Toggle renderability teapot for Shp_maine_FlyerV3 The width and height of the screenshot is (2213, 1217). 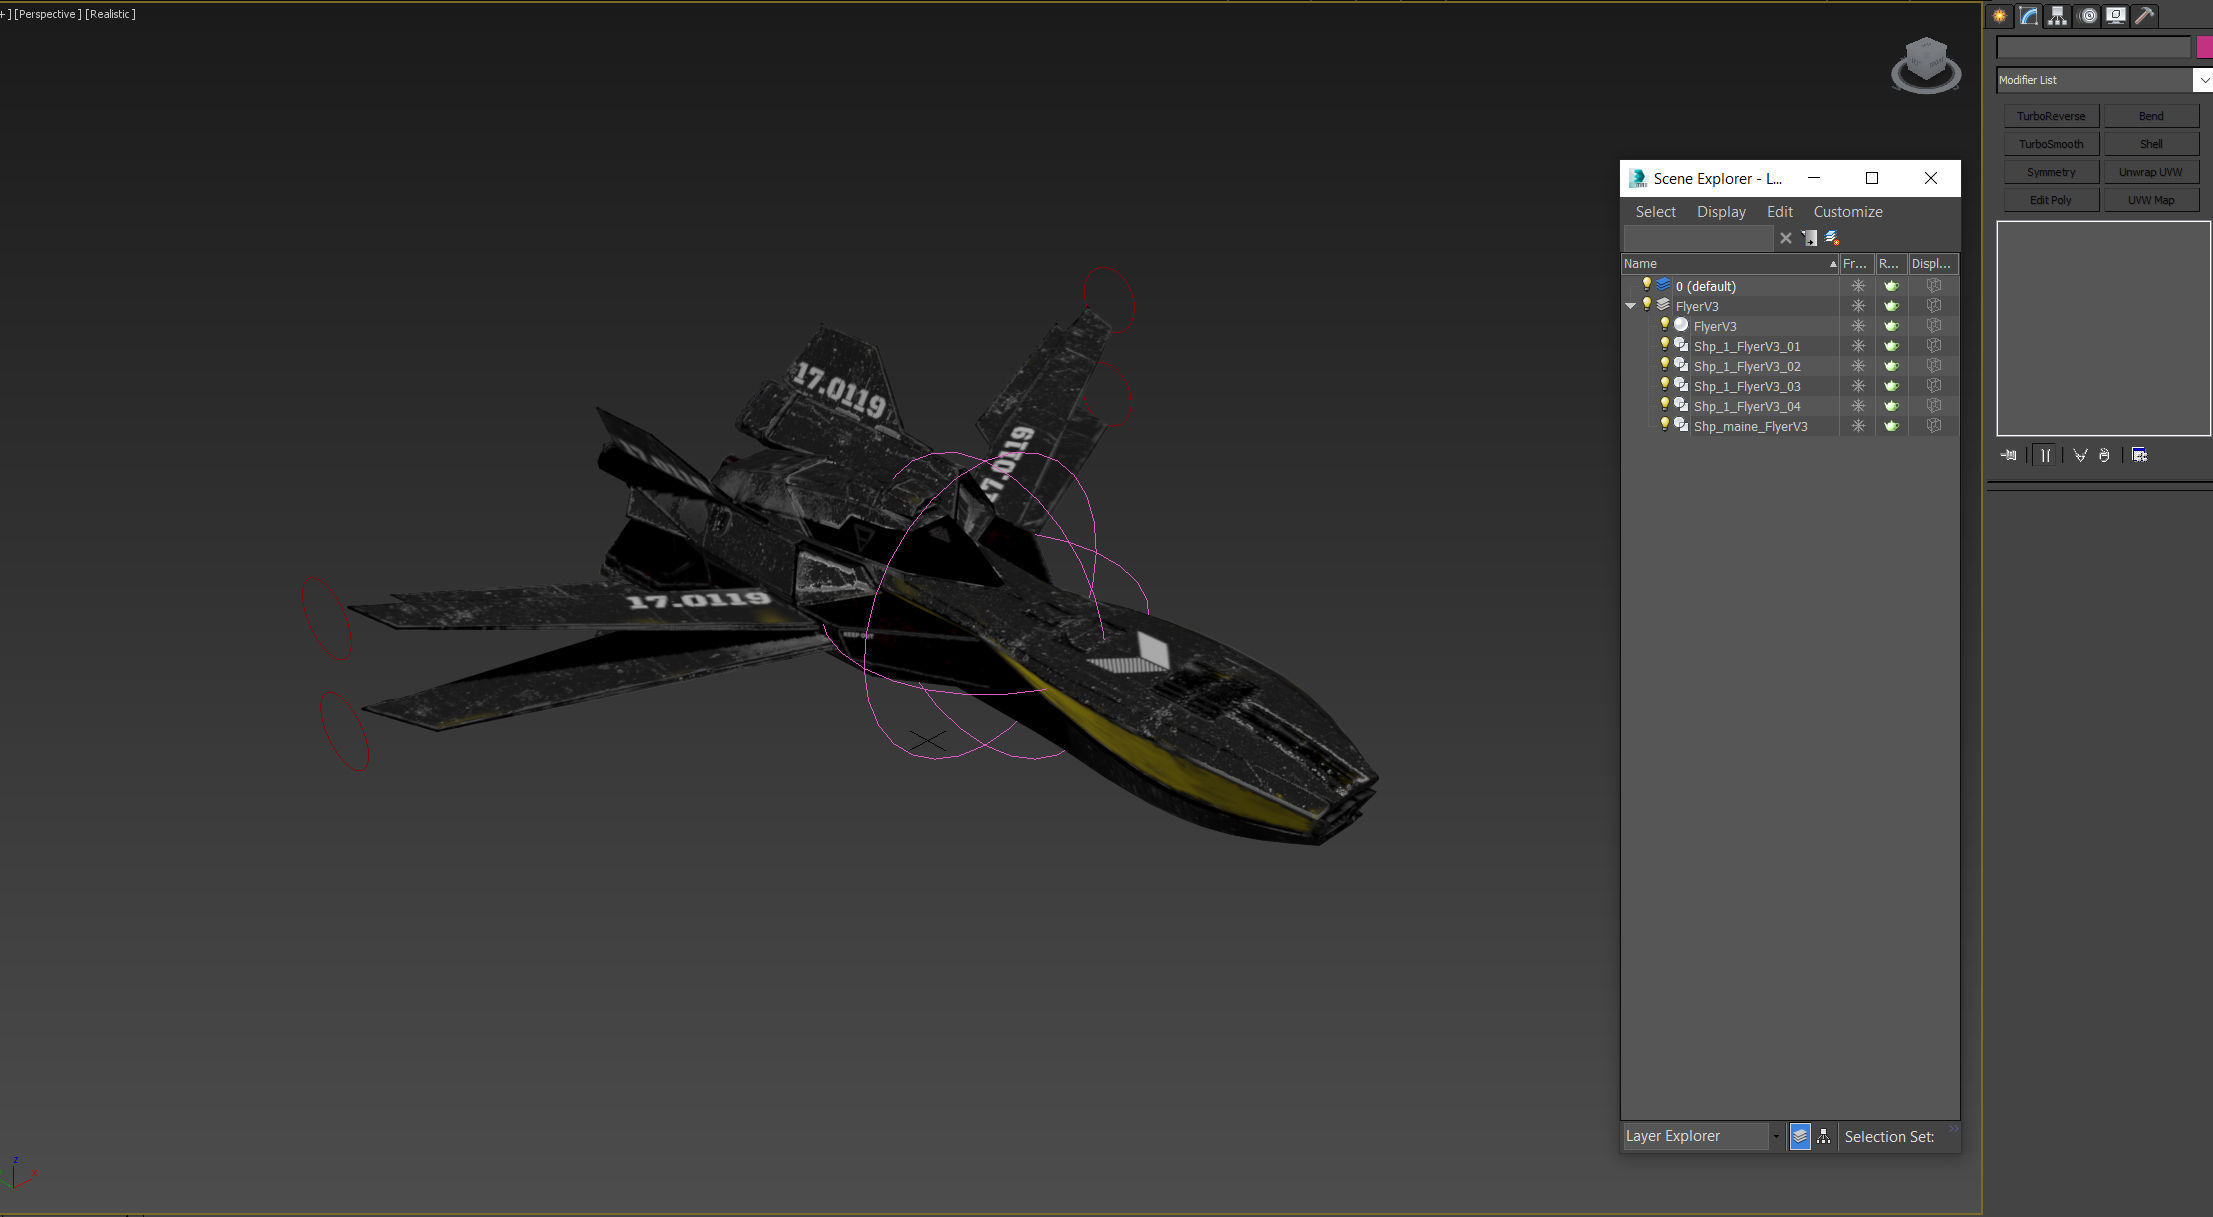pyautogui.click(x=1891, y=425)
